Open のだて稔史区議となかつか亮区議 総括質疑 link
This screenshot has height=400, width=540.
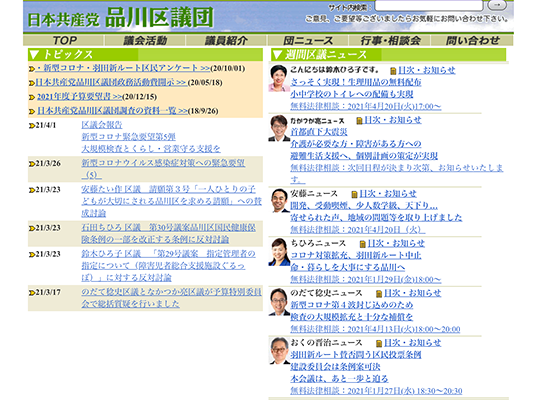pyautogui.click(x=172, y=298)
